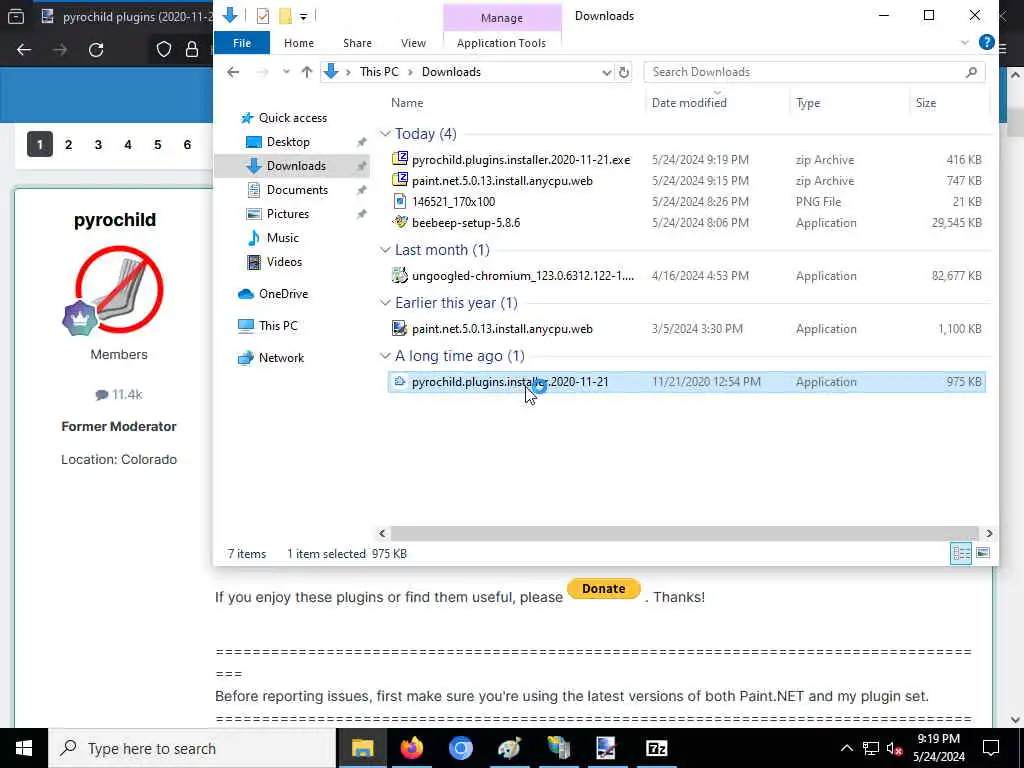
Task: Click the Manage contextual tab
Action: pyautogui.click(x=502, y=18)
